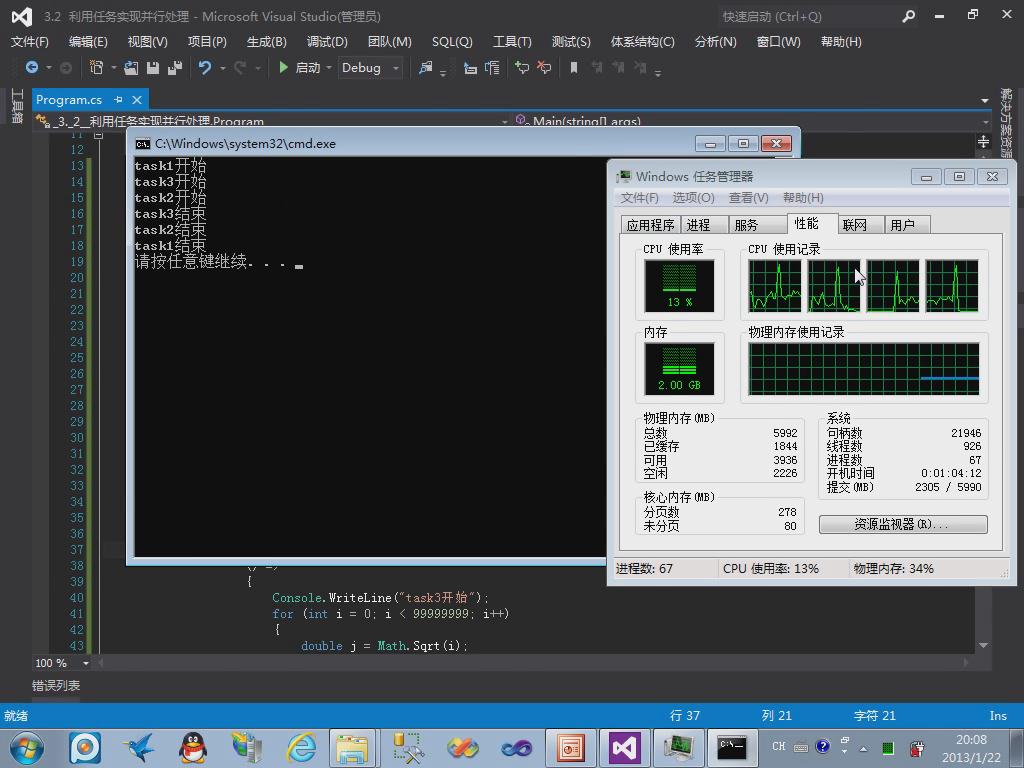This screenshot has width=1024, height=768.
Task: Expand the Undo history dropdown arrow
Action: pyautogui.click(x=223, y=68)
